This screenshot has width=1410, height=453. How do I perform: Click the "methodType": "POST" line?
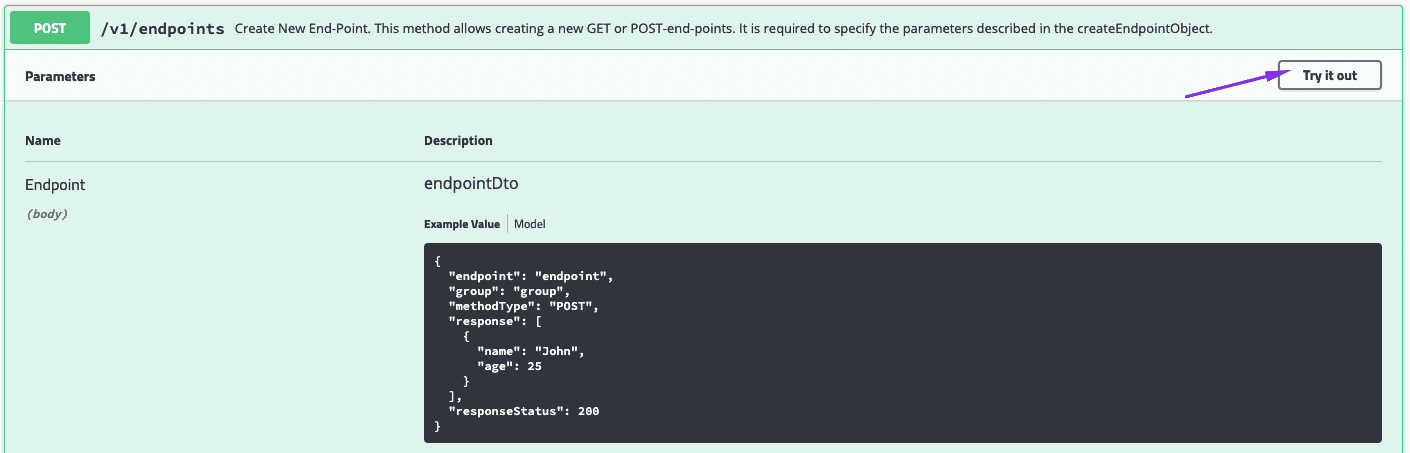click(523, 306)
